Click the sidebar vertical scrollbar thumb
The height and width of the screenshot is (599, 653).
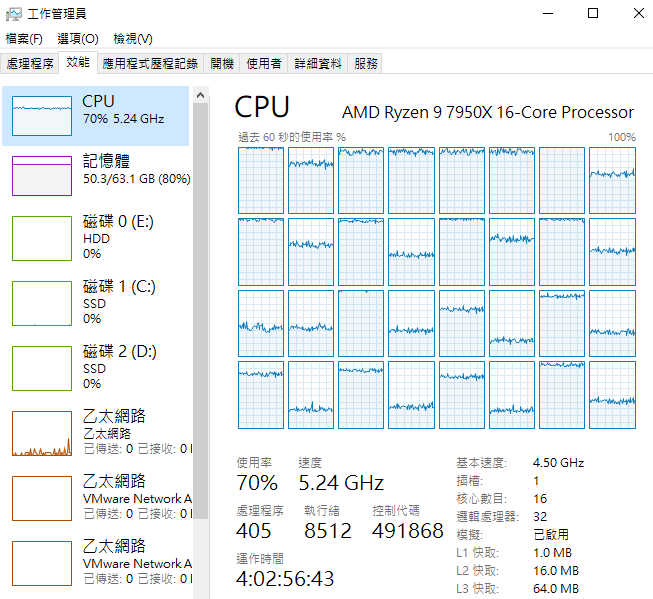pyautogui.click(x=200, y=311)
